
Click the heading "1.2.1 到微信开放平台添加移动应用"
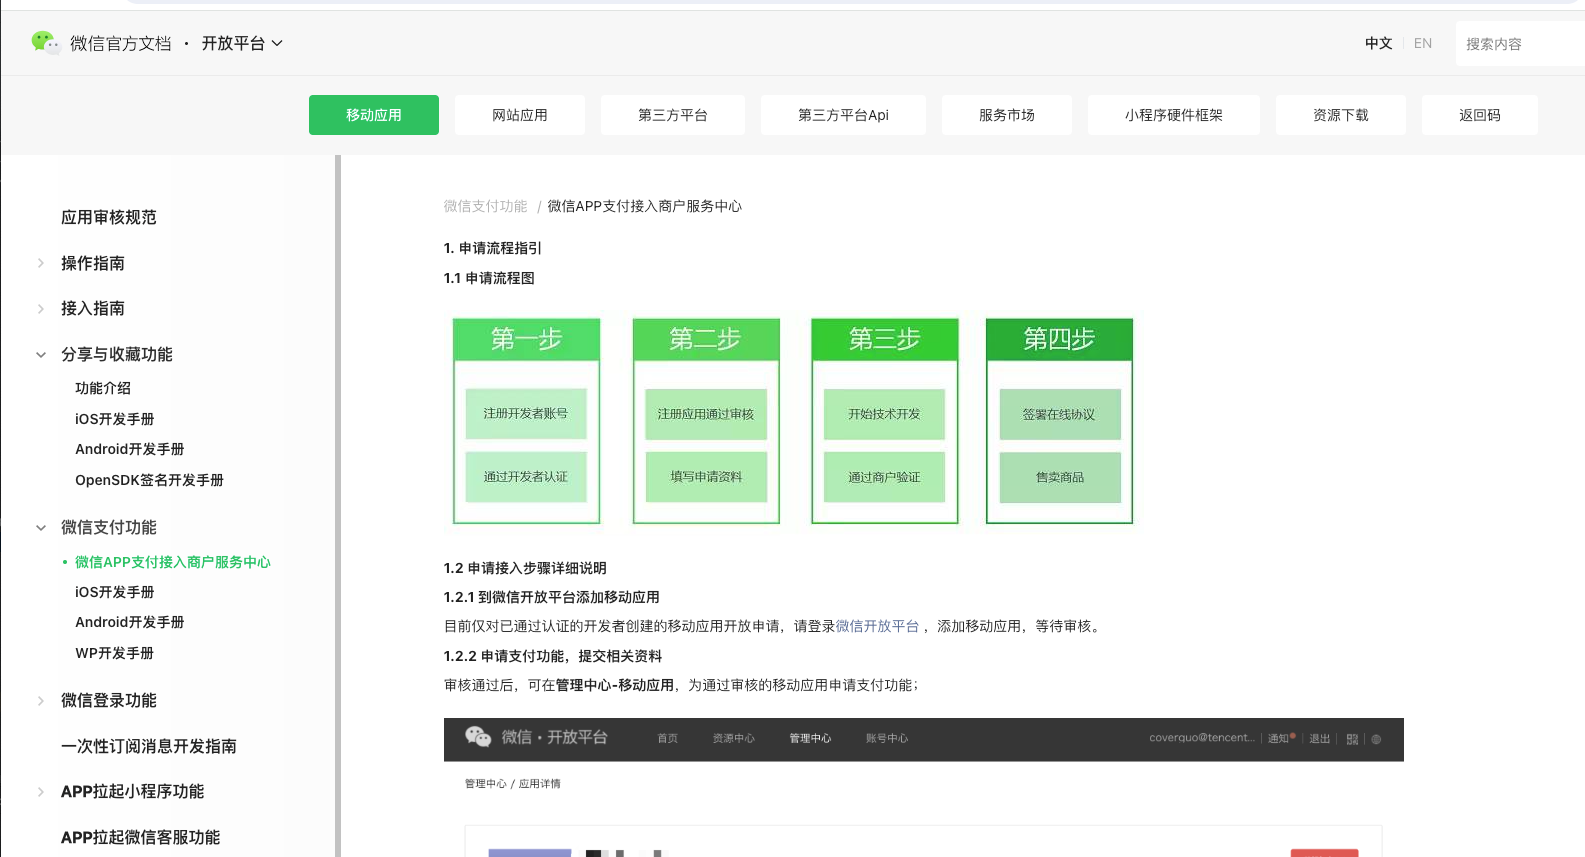(x=552, y=597)
